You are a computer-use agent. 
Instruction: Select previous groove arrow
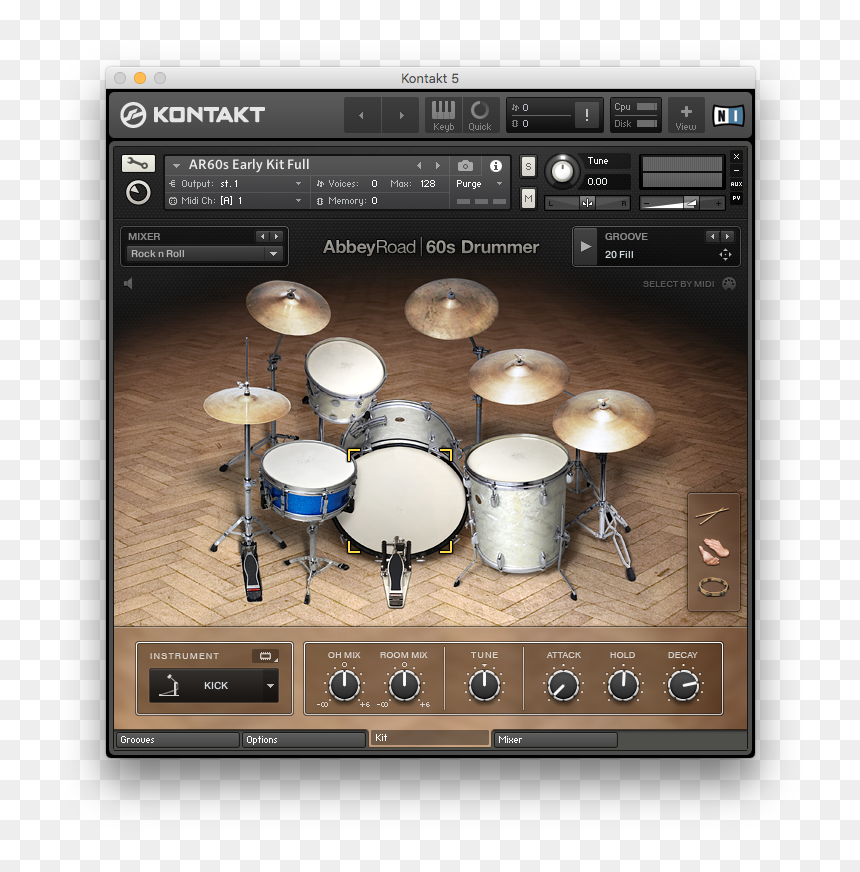(x=712, y=236)
